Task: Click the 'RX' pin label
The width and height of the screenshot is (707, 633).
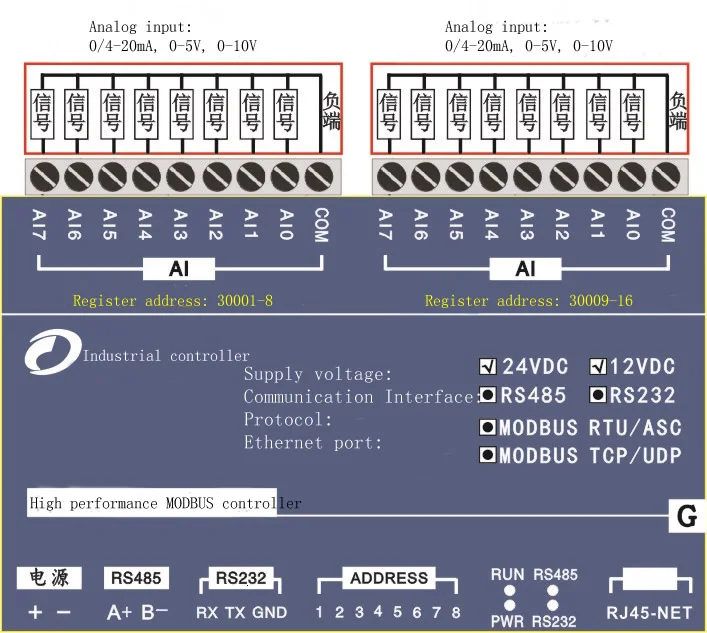Action: pos(207,612)
